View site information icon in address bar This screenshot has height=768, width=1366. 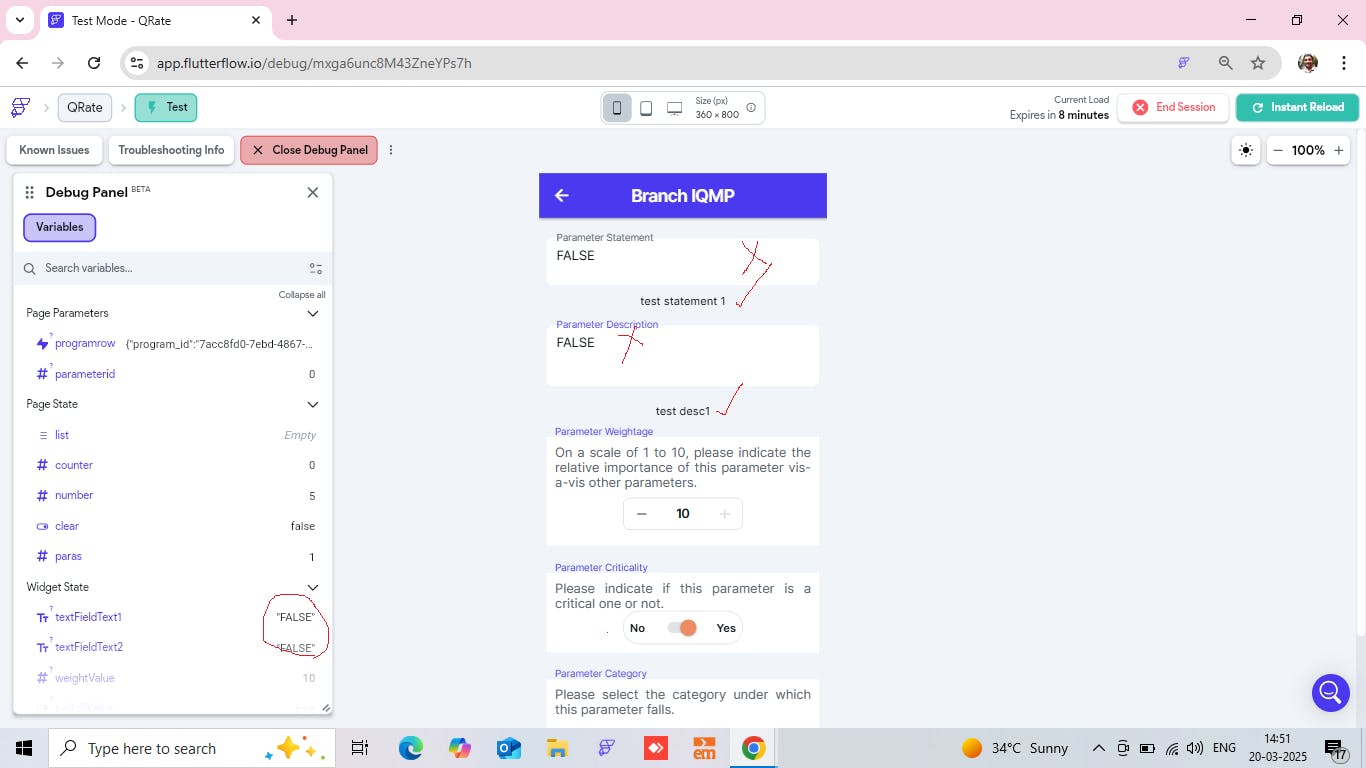(x=138, y=63)
